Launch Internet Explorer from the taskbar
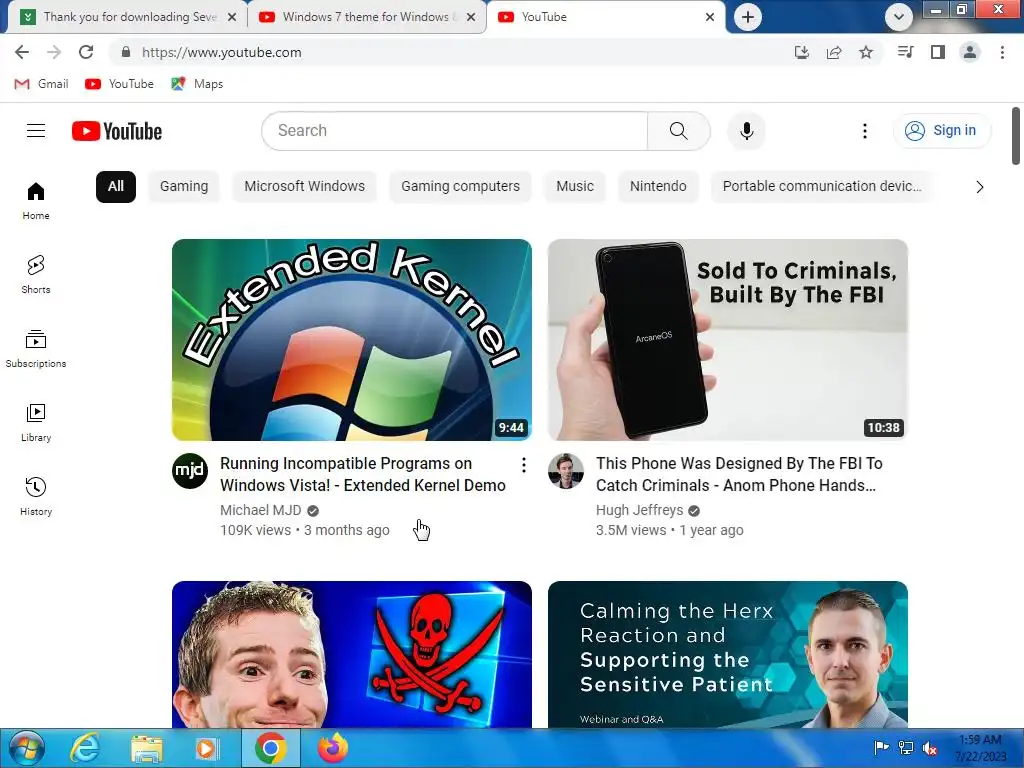 click(x=85, y=748)
